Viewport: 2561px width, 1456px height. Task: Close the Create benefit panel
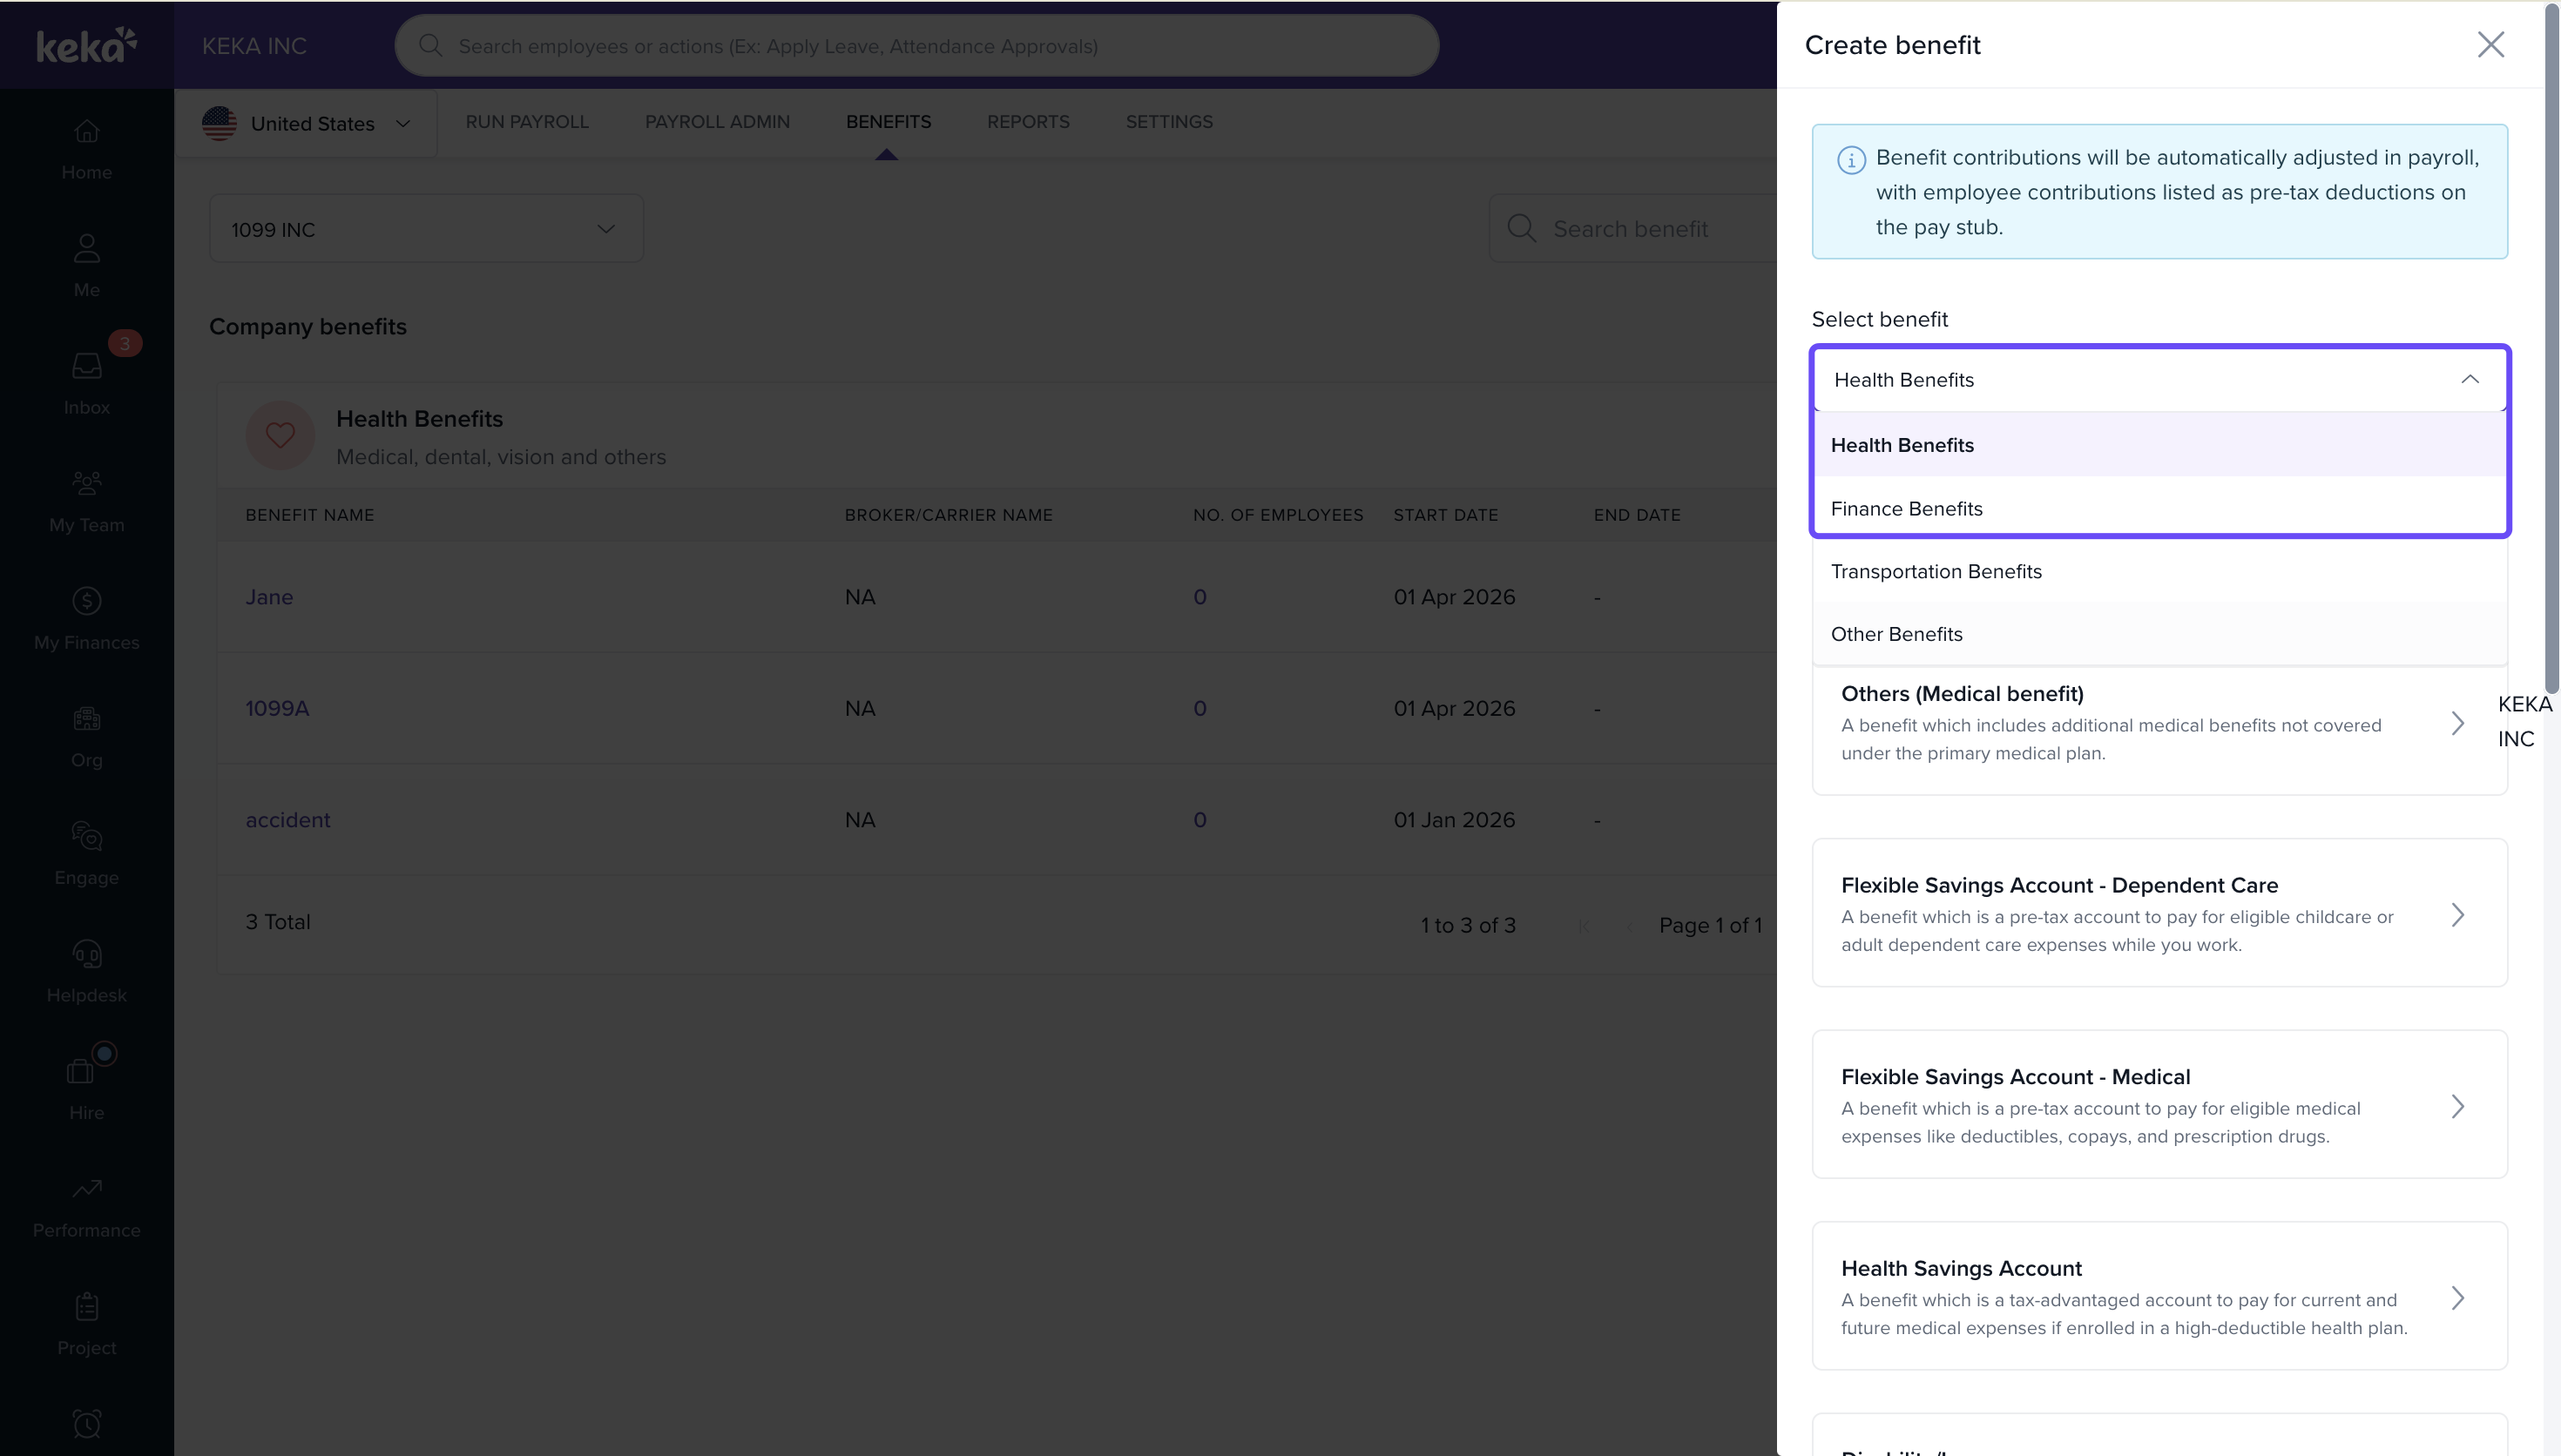(x=2490, y=45)
